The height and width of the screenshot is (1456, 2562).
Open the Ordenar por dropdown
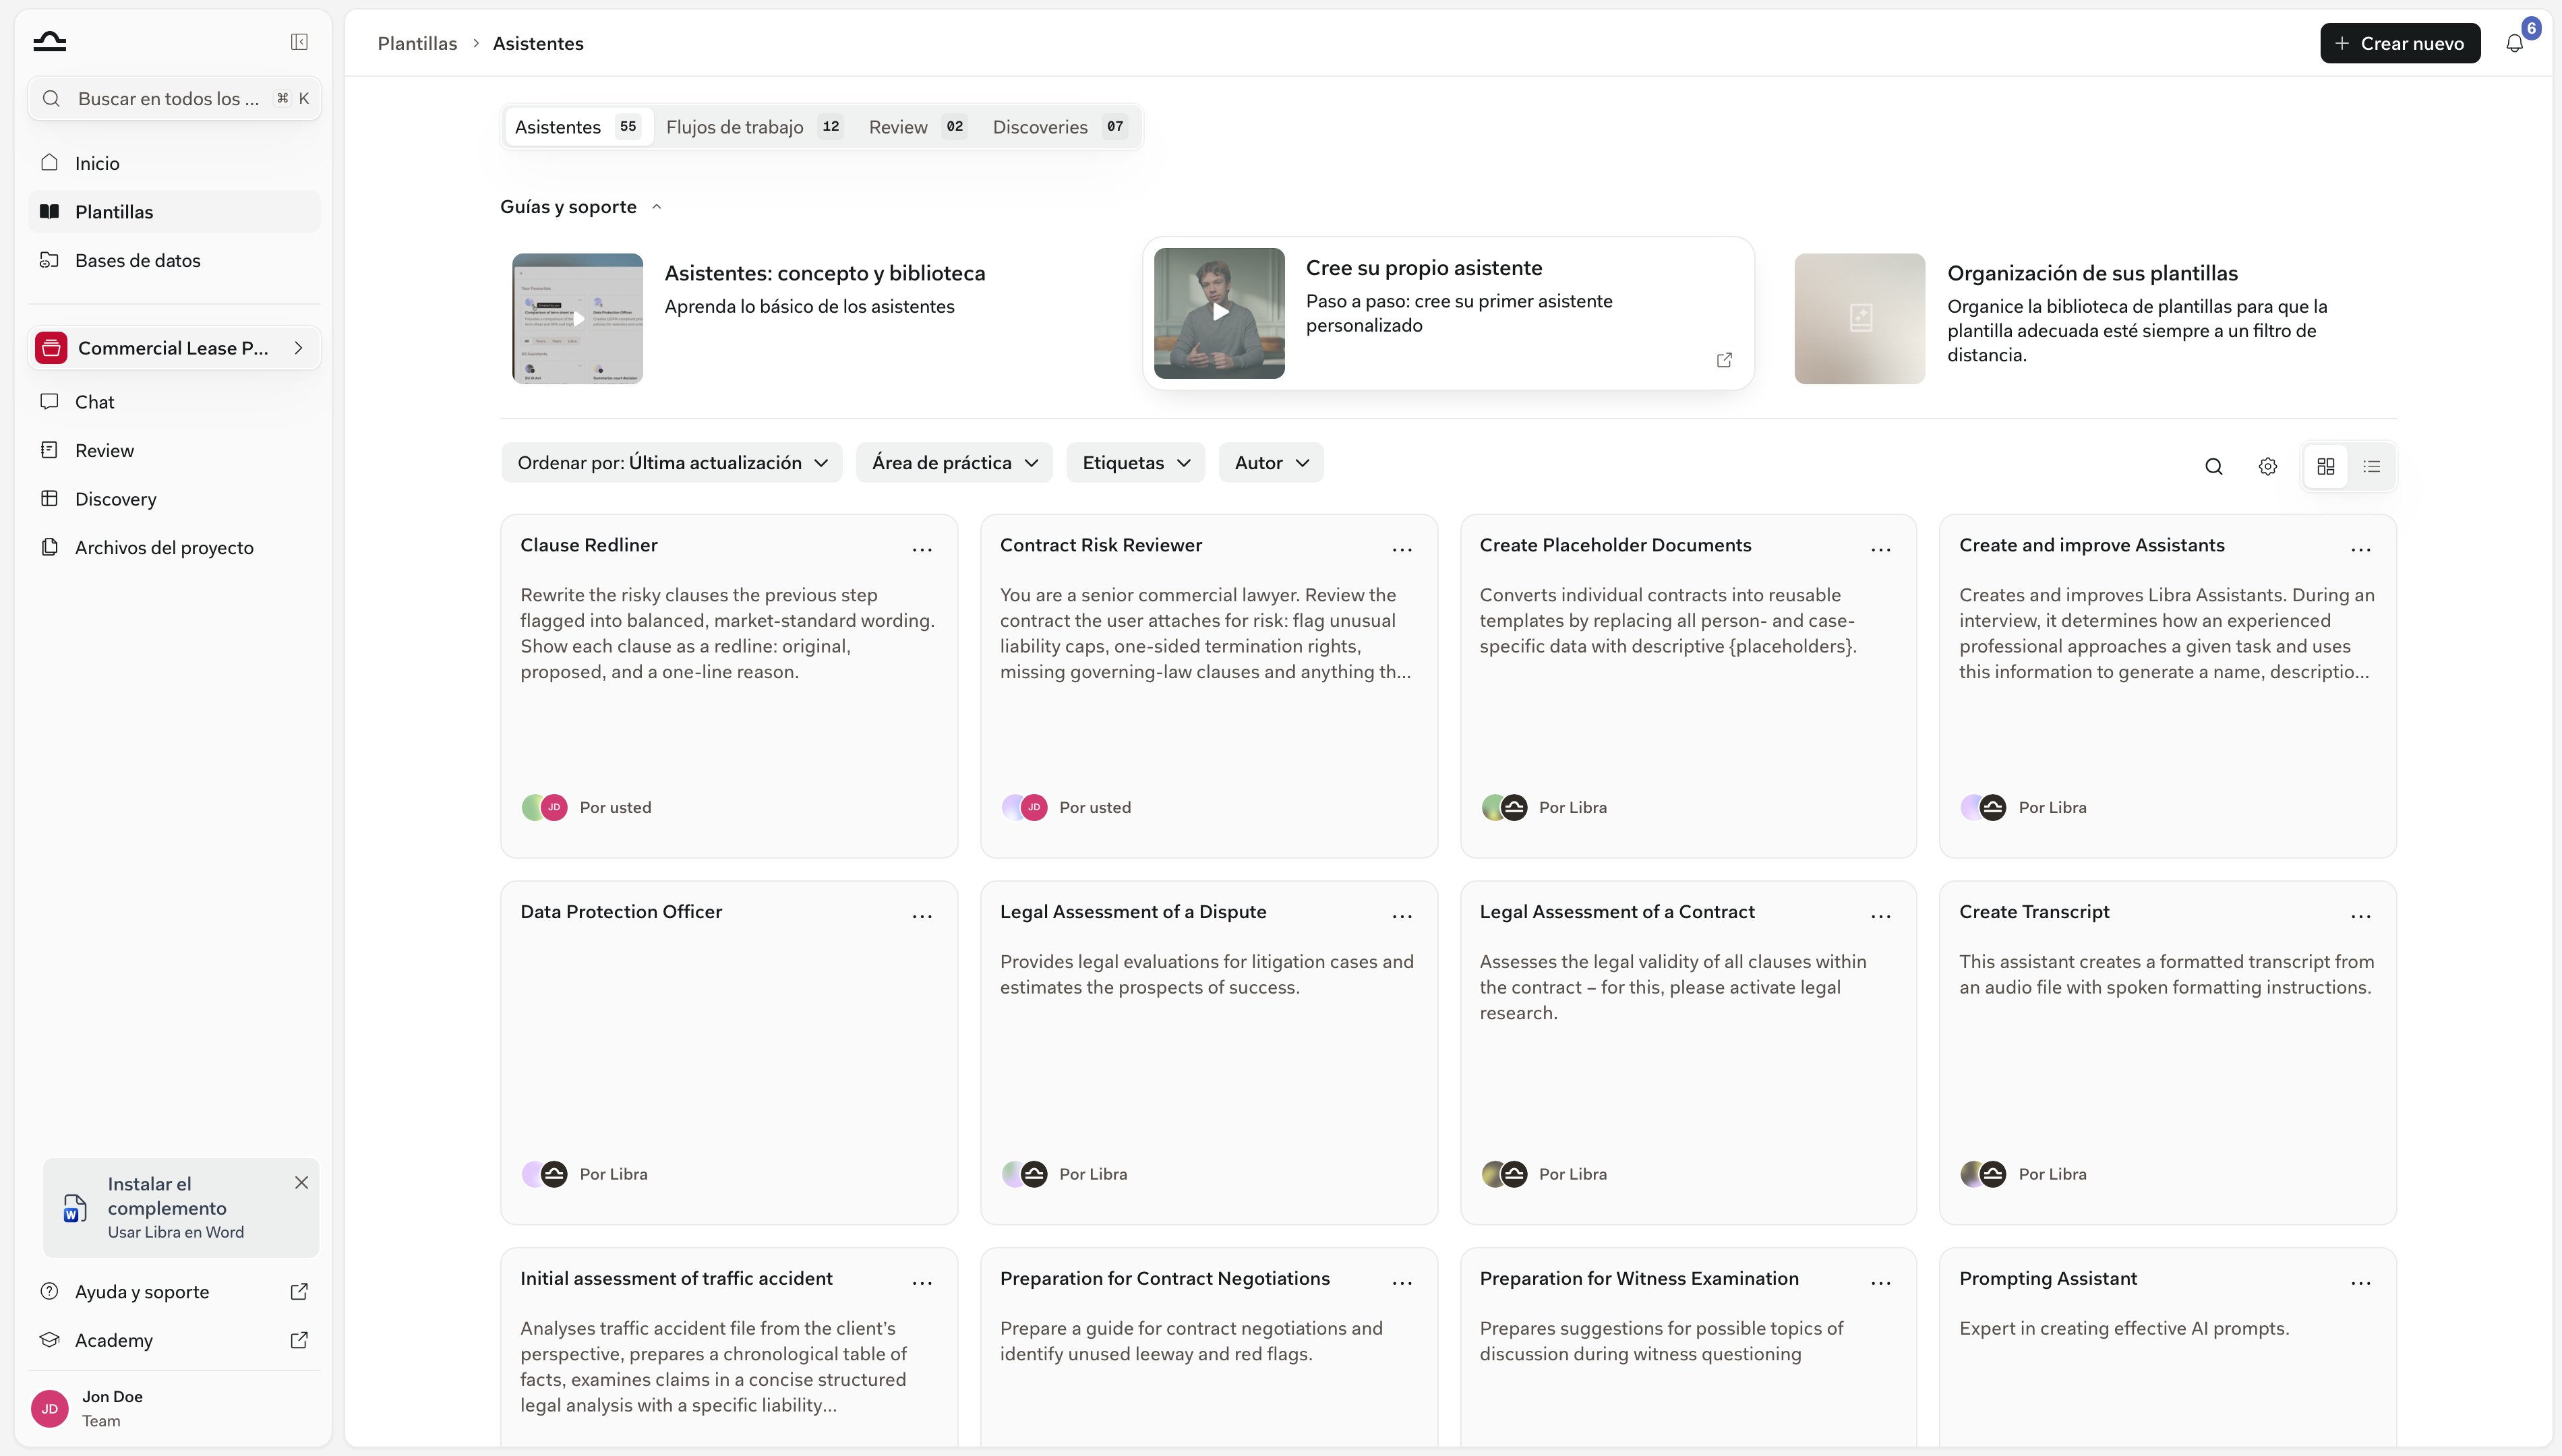(672, 463)
